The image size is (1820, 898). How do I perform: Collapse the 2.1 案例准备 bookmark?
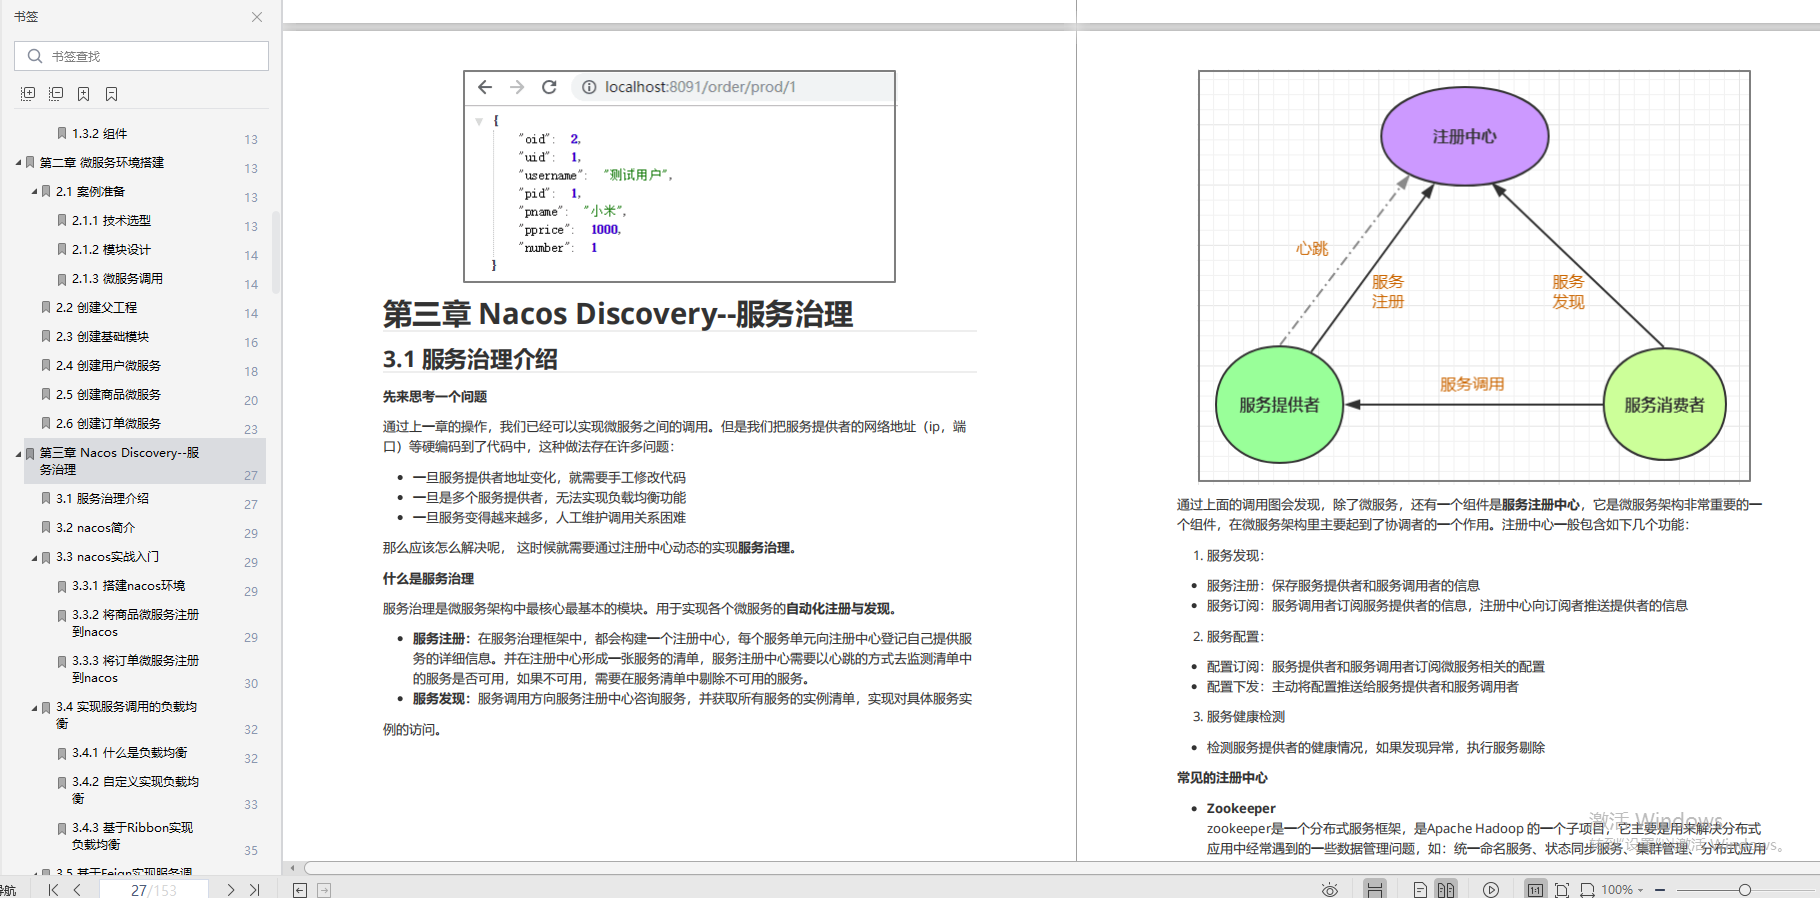[34, 191]
